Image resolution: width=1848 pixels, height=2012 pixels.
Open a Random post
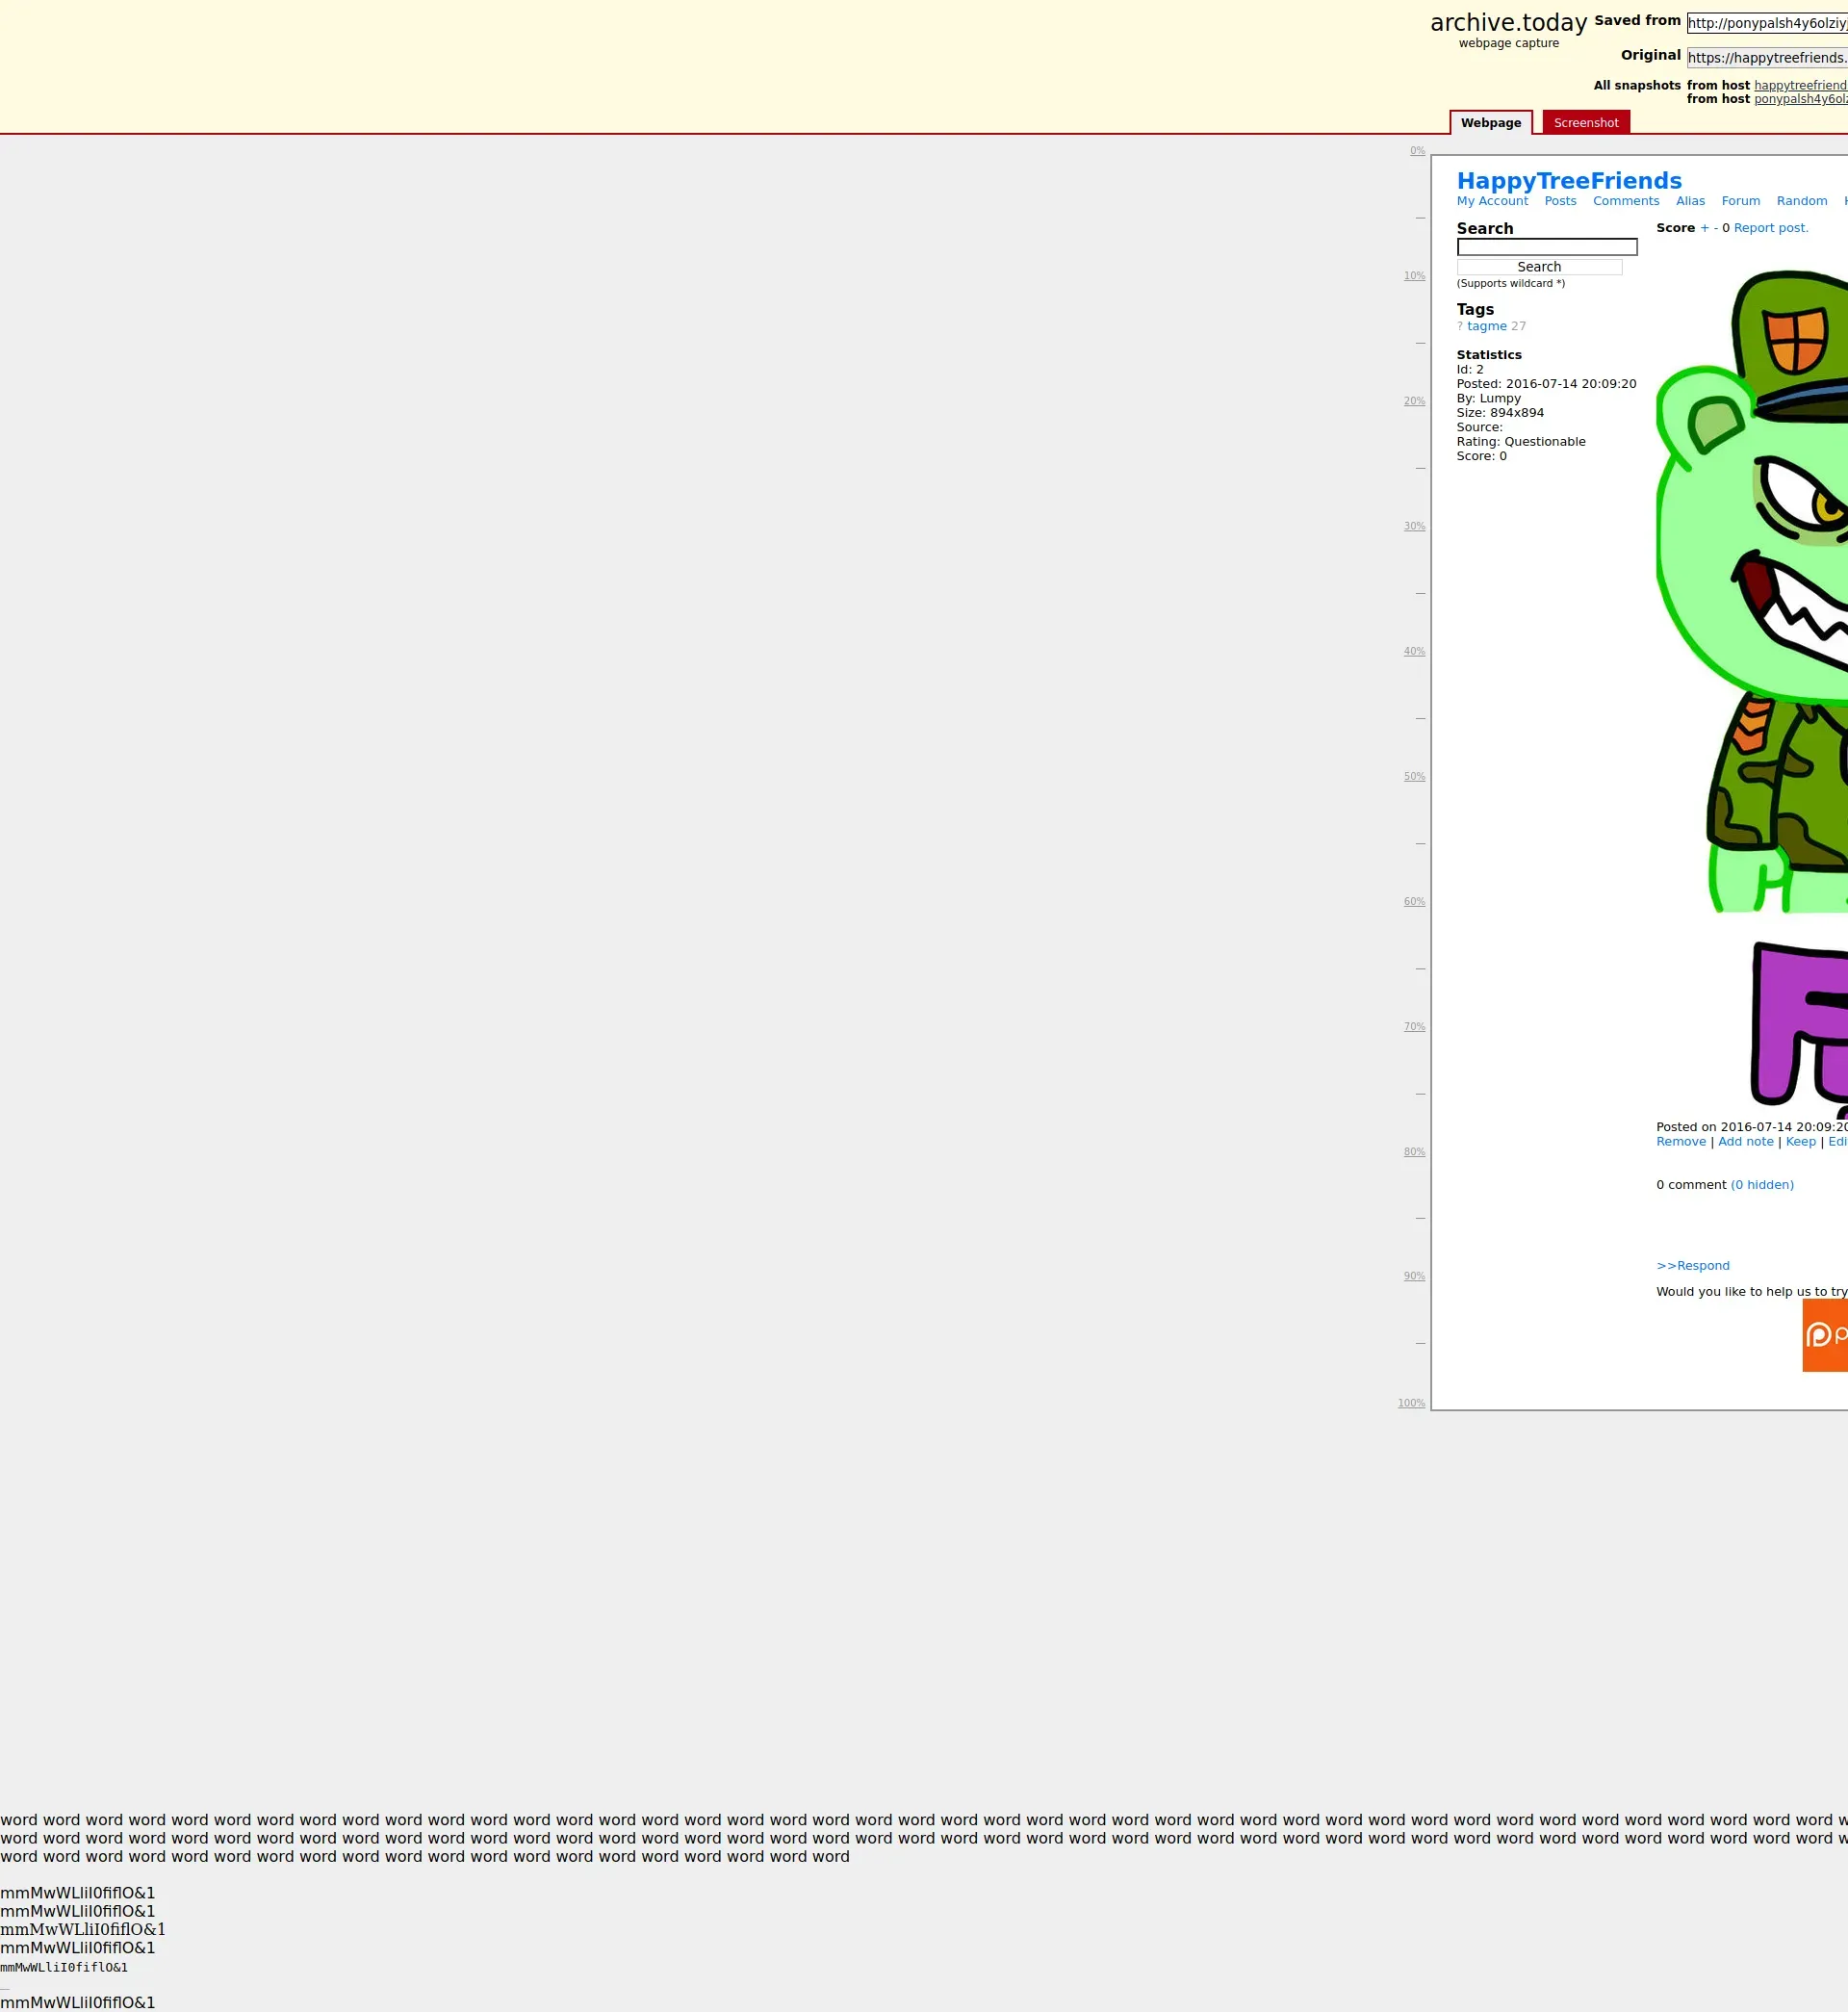click(x=1801, y=201)
